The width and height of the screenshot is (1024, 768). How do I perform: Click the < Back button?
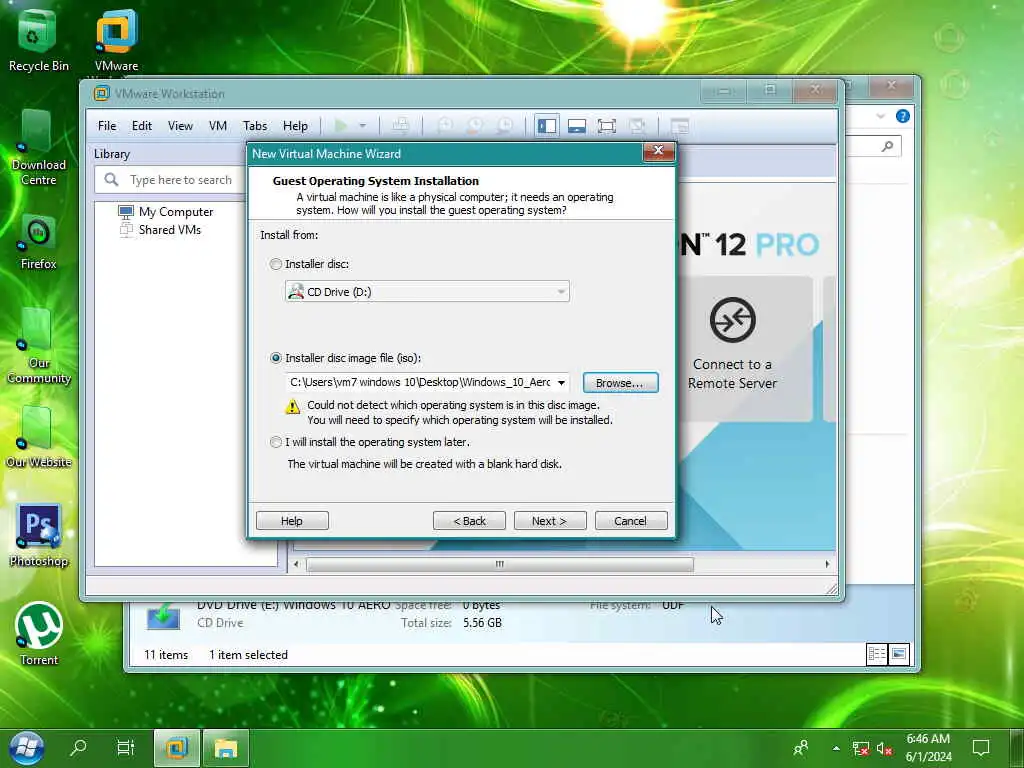tap(469, 520)
